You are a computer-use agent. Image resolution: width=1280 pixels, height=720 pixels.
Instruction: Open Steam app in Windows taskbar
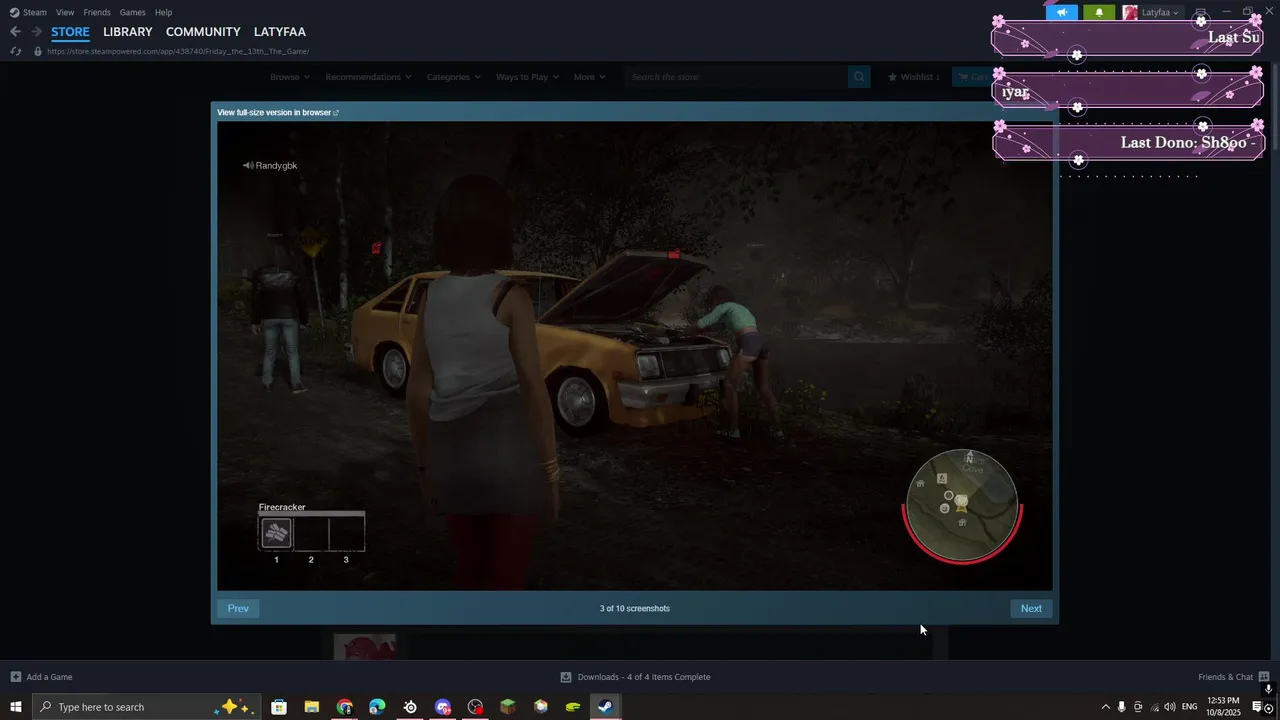(605, 707)
